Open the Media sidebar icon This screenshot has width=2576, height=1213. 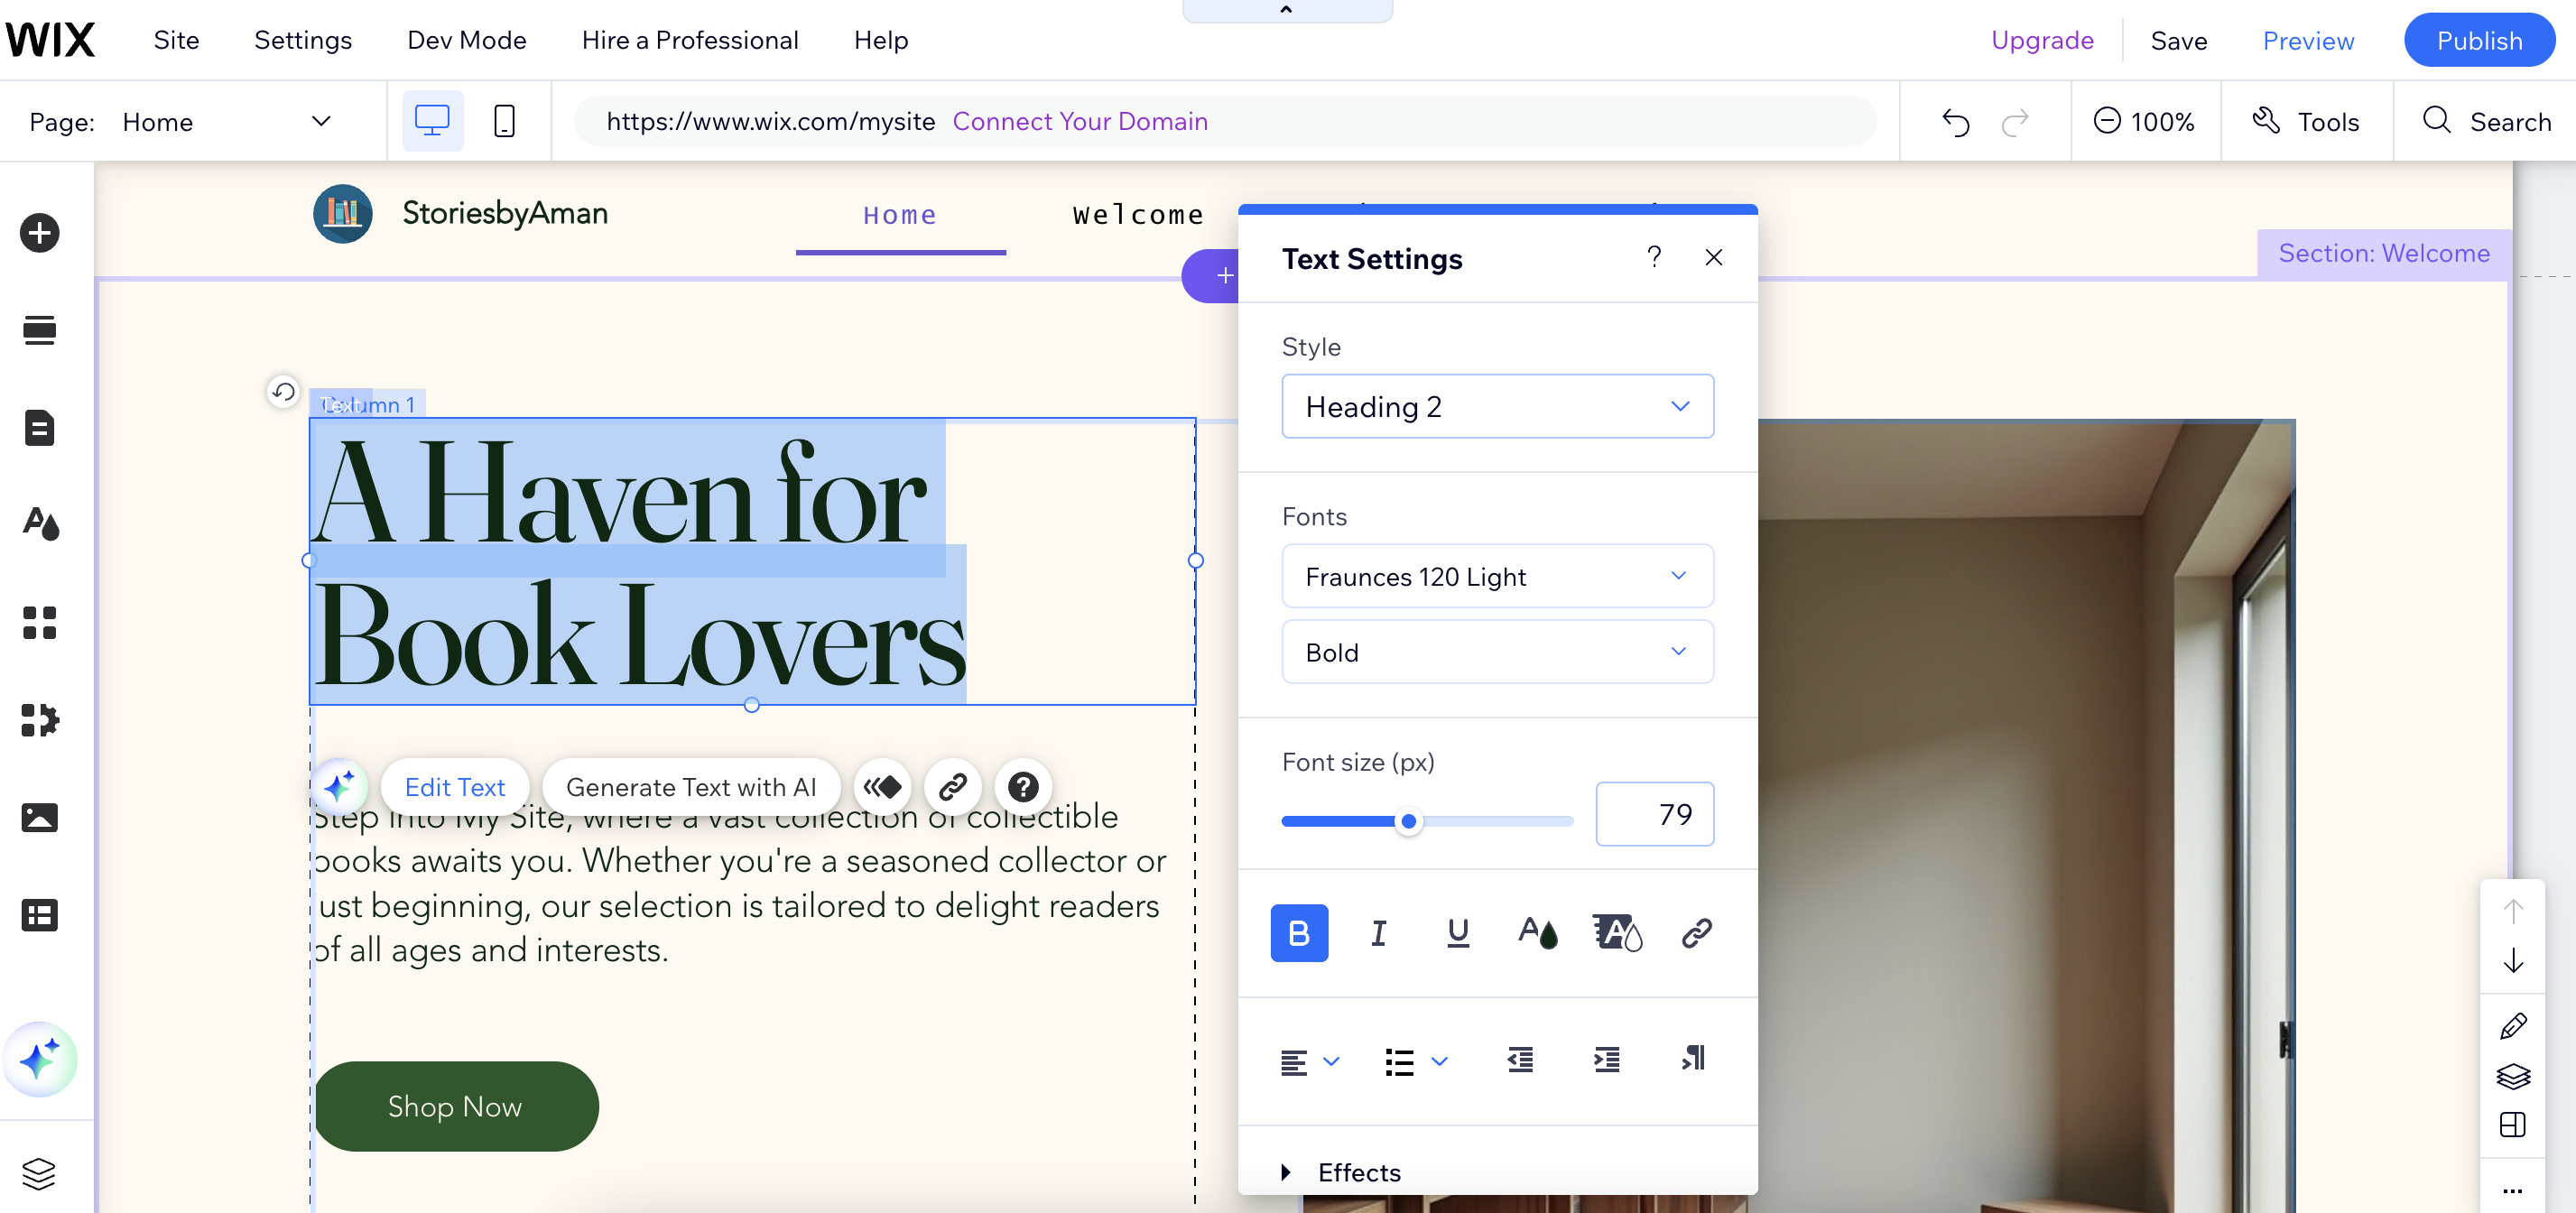coord(39,817)
